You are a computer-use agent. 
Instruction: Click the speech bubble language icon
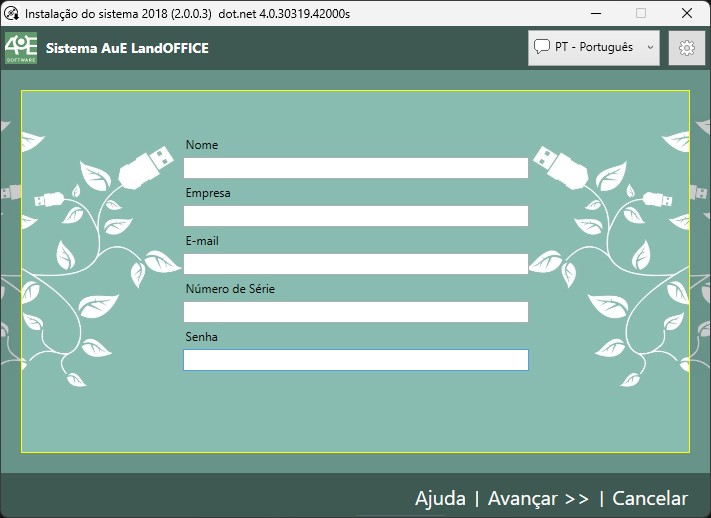[x=542, y=47]
